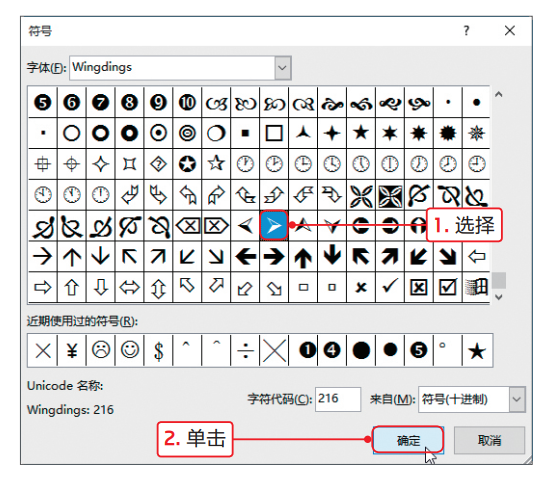Select the black circled number 5 symbol in grid

43,103
